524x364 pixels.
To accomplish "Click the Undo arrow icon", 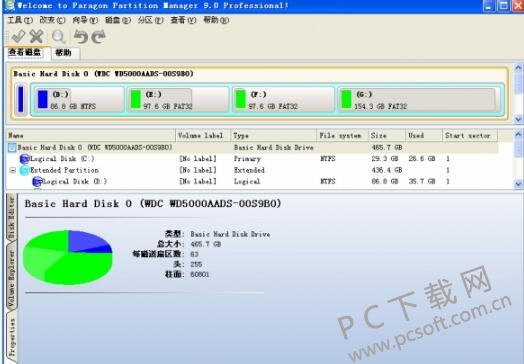I will point(81,36).
